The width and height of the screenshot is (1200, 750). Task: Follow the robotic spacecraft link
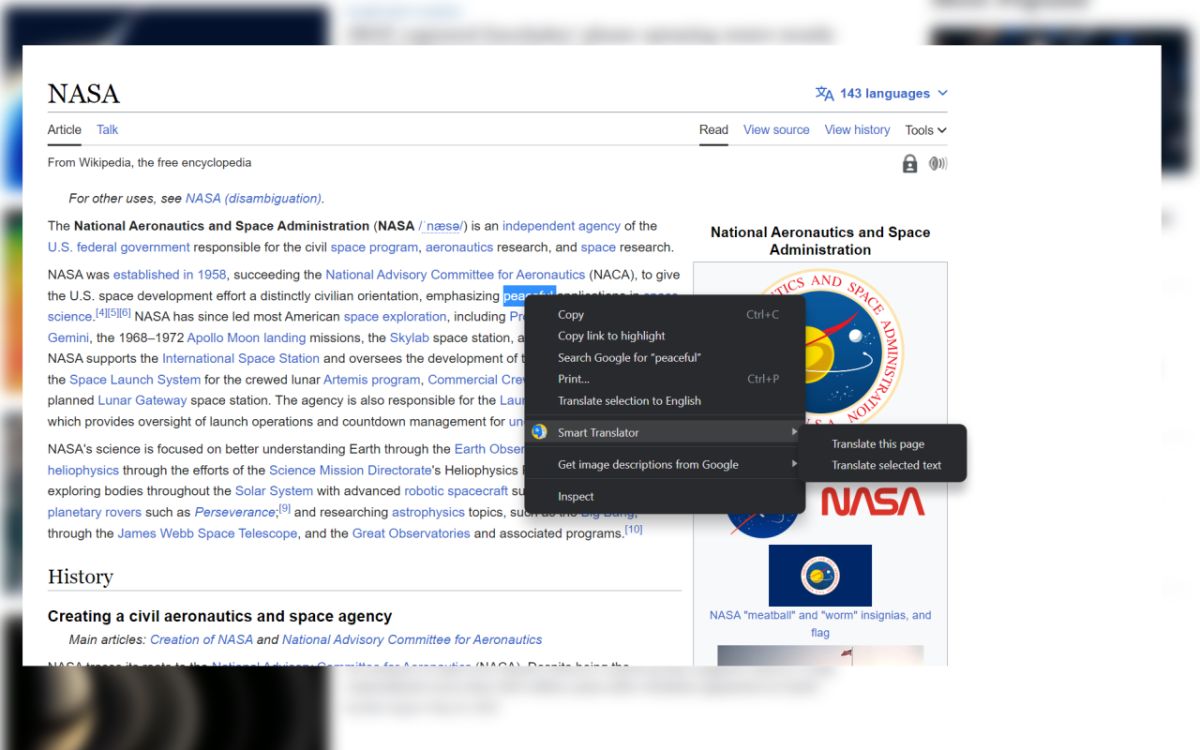(456, 491)
